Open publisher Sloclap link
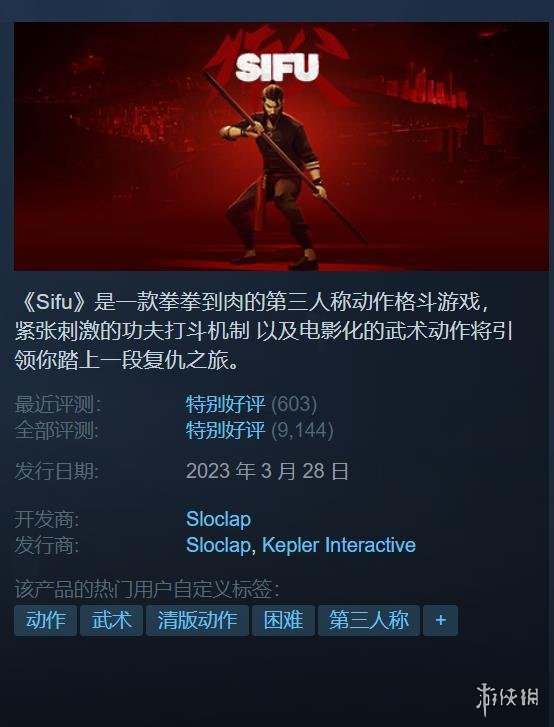 218,545
